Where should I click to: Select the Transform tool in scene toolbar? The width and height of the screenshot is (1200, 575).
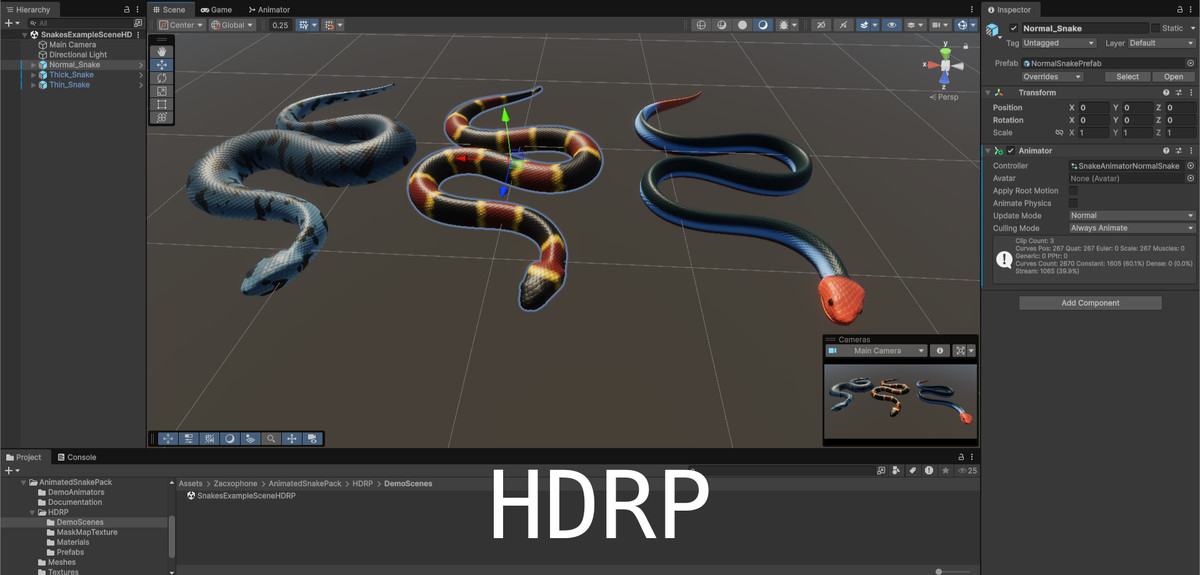click(162, 117)
